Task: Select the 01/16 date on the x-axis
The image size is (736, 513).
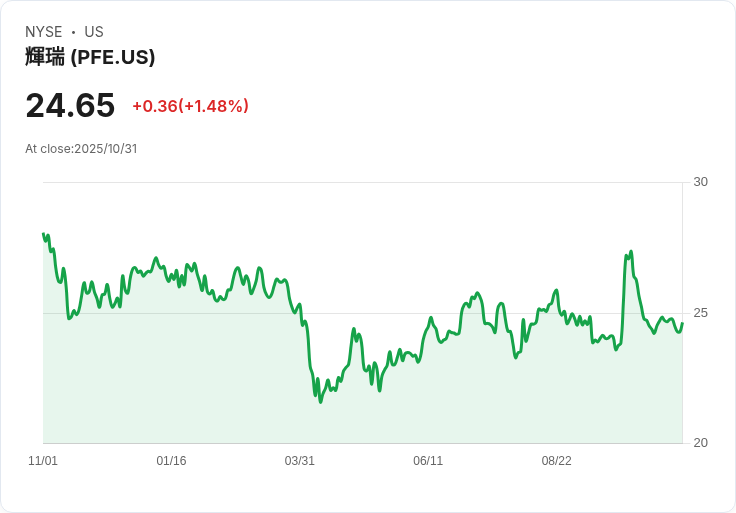Action: [x=171, y=461]
